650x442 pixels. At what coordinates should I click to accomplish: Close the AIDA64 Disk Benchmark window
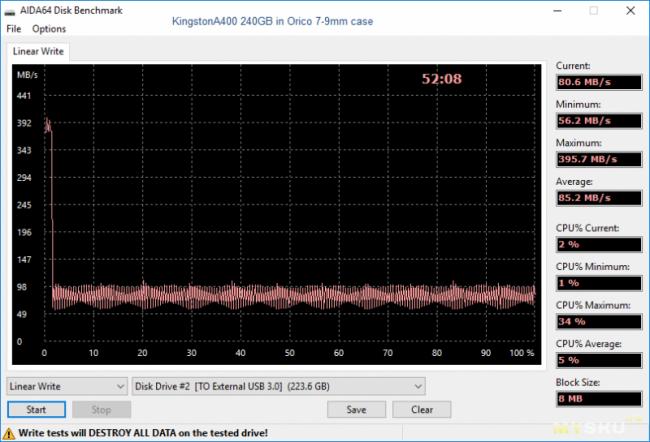point(631,11)
